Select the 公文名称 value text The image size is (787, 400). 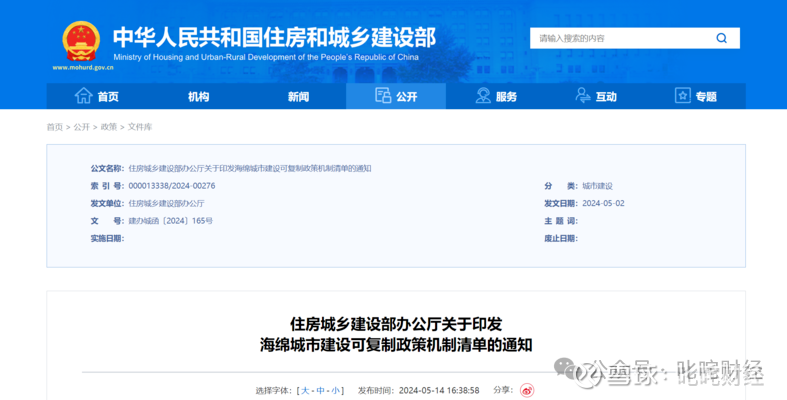click(250, 168)
